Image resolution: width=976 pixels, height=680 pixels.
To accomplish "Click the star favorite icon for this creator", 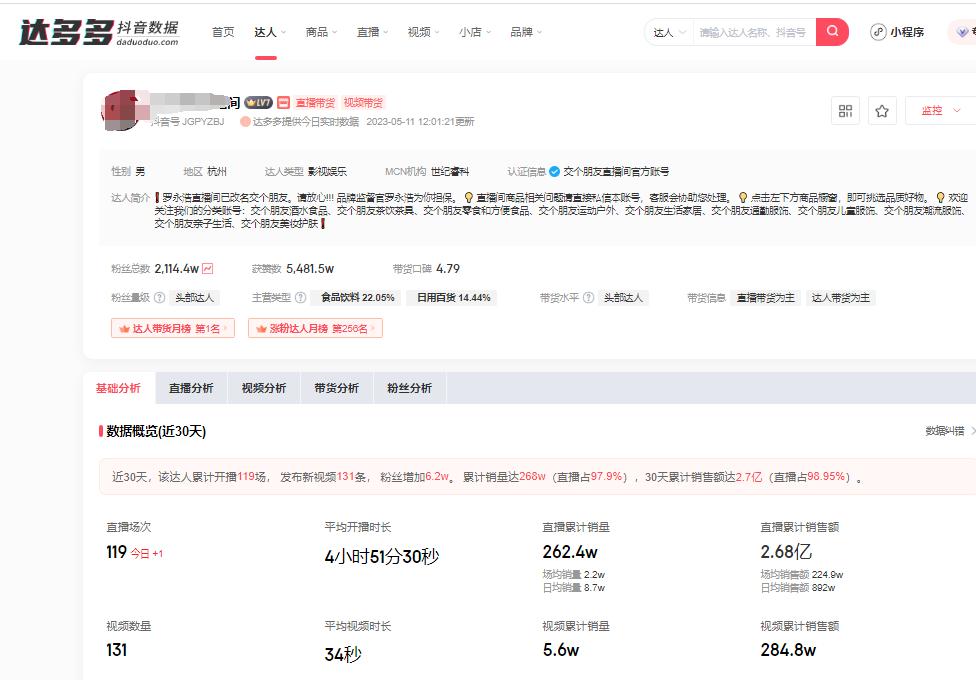I will pyautogui.click(x=881, y=111).
